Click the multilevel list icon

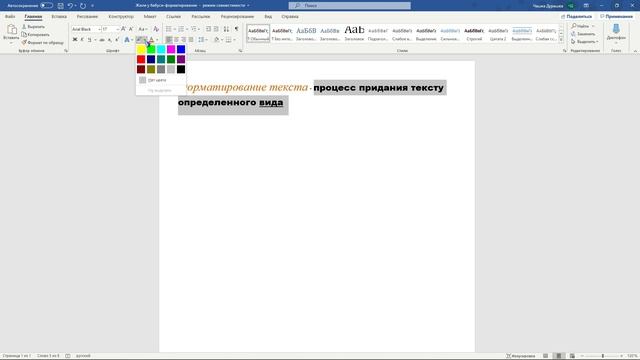pos(193,29)
